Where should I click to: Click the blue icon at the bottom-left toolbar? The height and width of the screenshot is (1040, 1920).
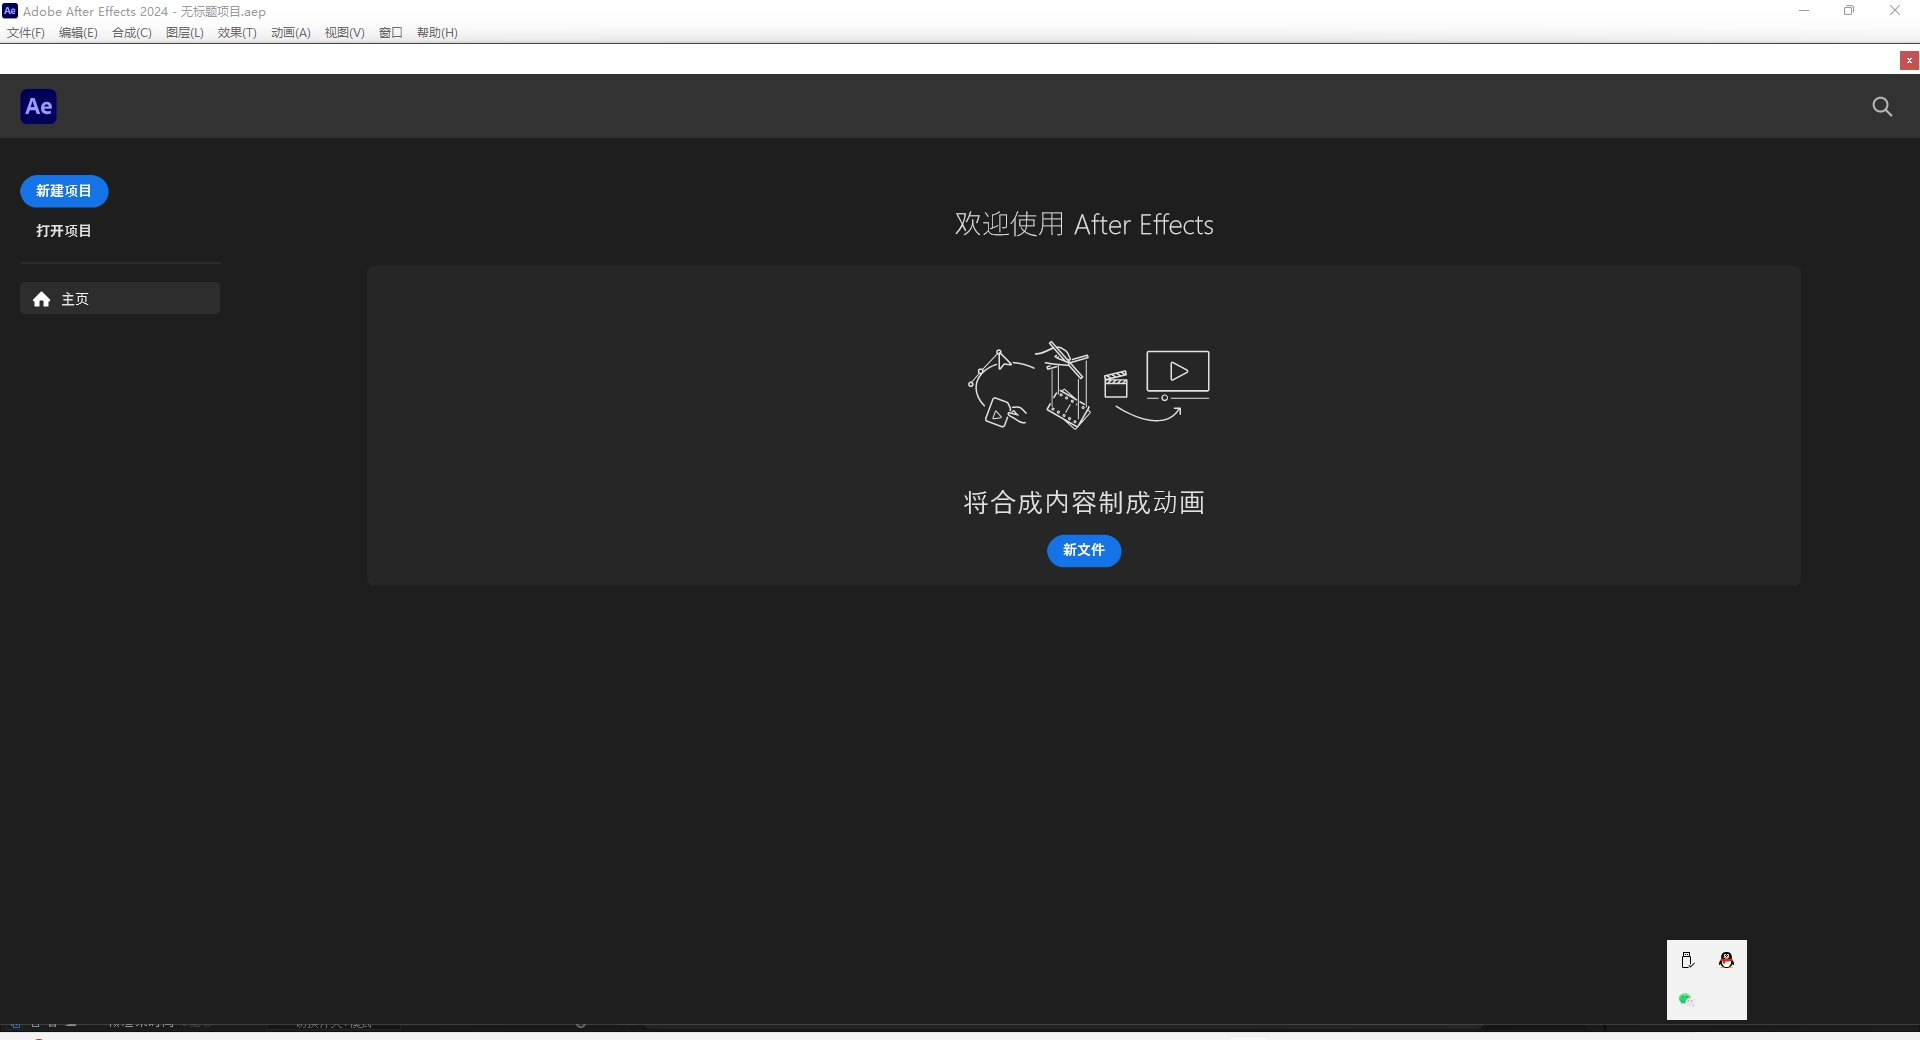[13, 1024]
